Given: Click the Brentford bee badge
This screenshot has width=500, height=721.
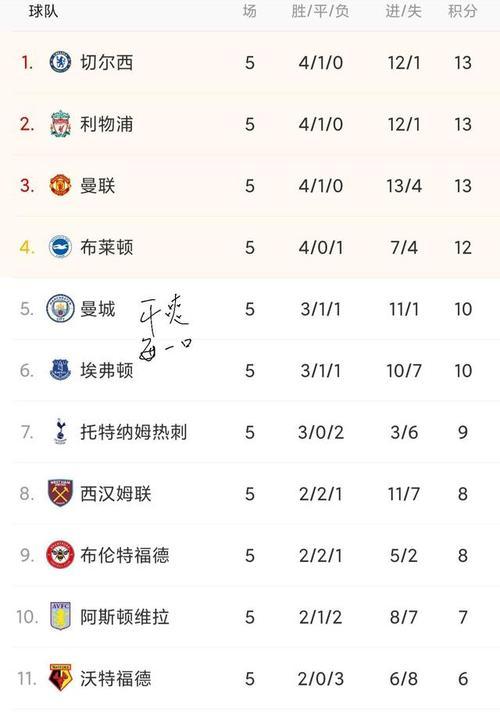Looking at the screenshot, I should [x=60, y=555].
